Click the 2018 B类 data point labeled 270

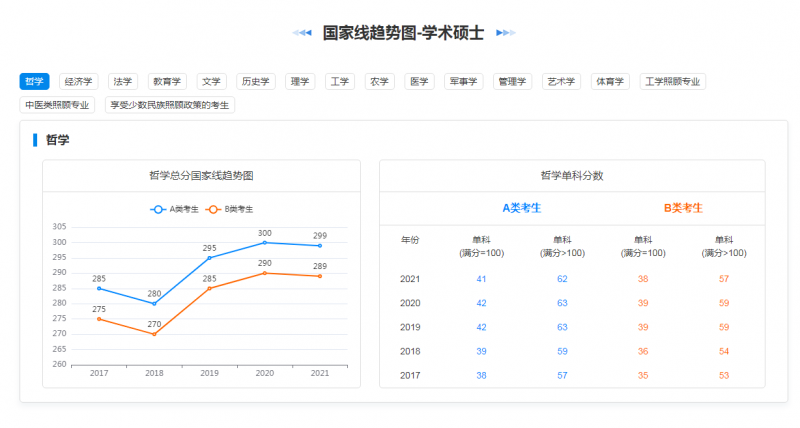click(x=154, y=334)
